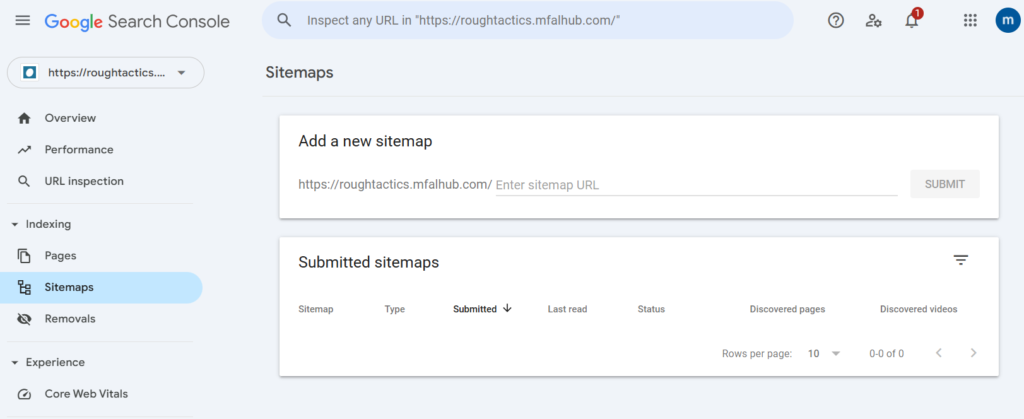
Task: Open the account avatar menu
Action: [1008, 20]
